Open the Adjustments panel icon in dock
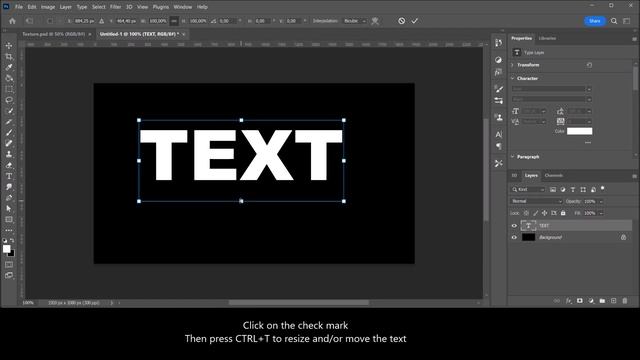Screen dimensions: 640x360 click(x=498, y=60)
